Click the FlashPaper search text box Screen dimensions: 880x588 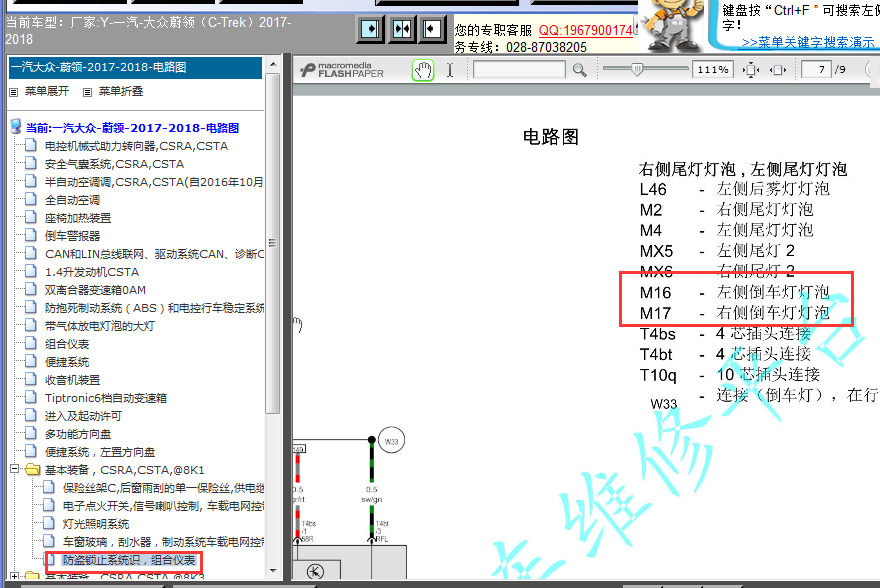(x=519, y=70)
